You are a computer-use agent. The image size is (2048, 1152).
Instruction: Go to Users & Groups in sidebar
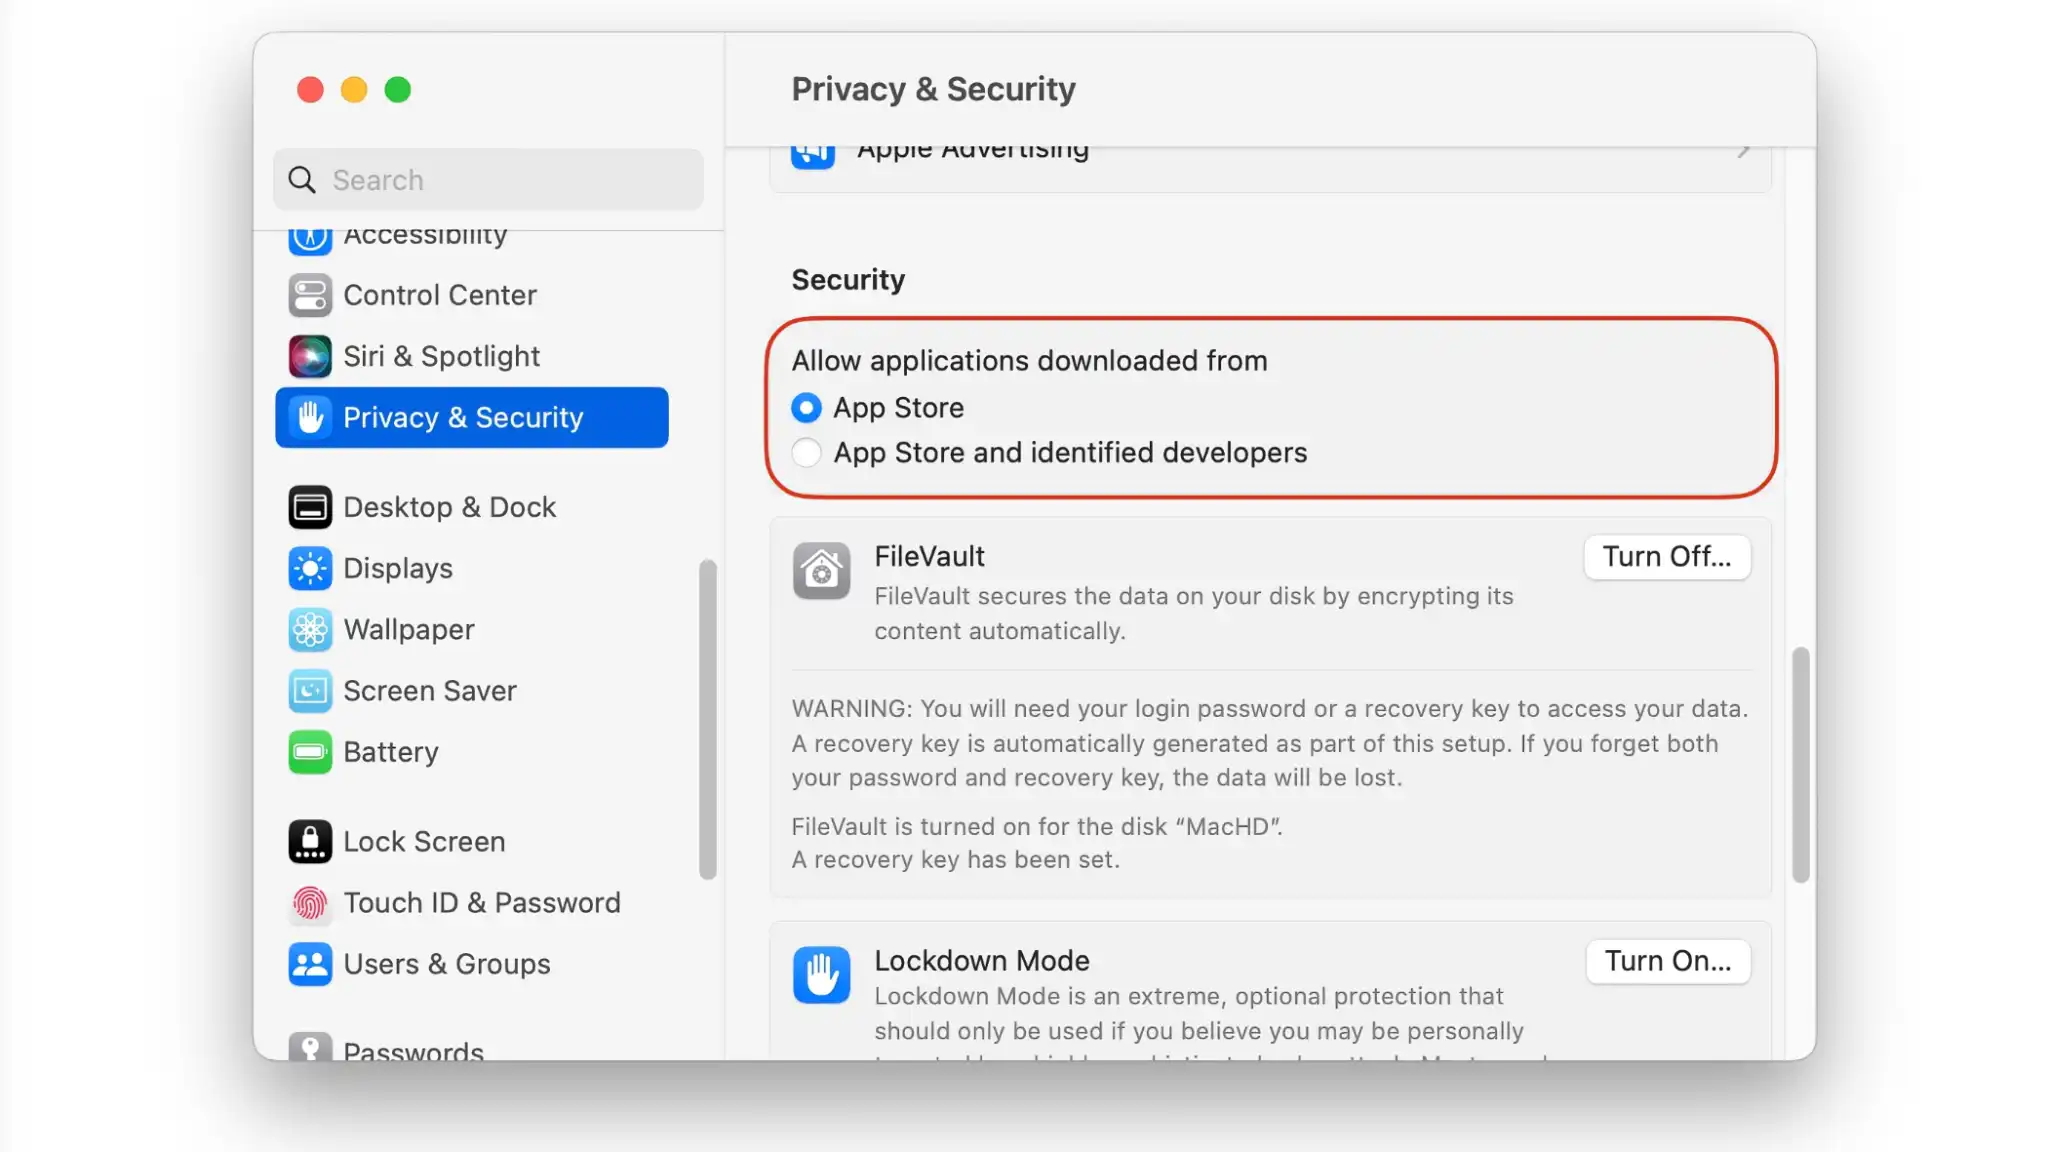pos(446,964)
